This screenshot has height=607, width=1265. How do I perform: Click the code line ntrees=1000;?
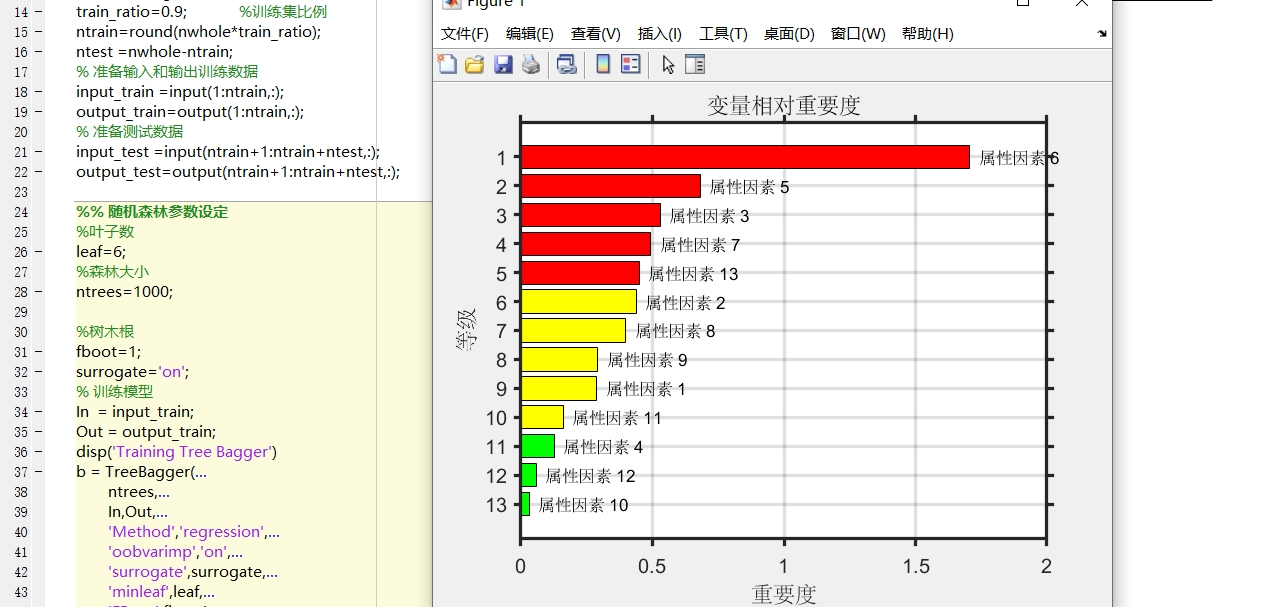pos(124,292)
